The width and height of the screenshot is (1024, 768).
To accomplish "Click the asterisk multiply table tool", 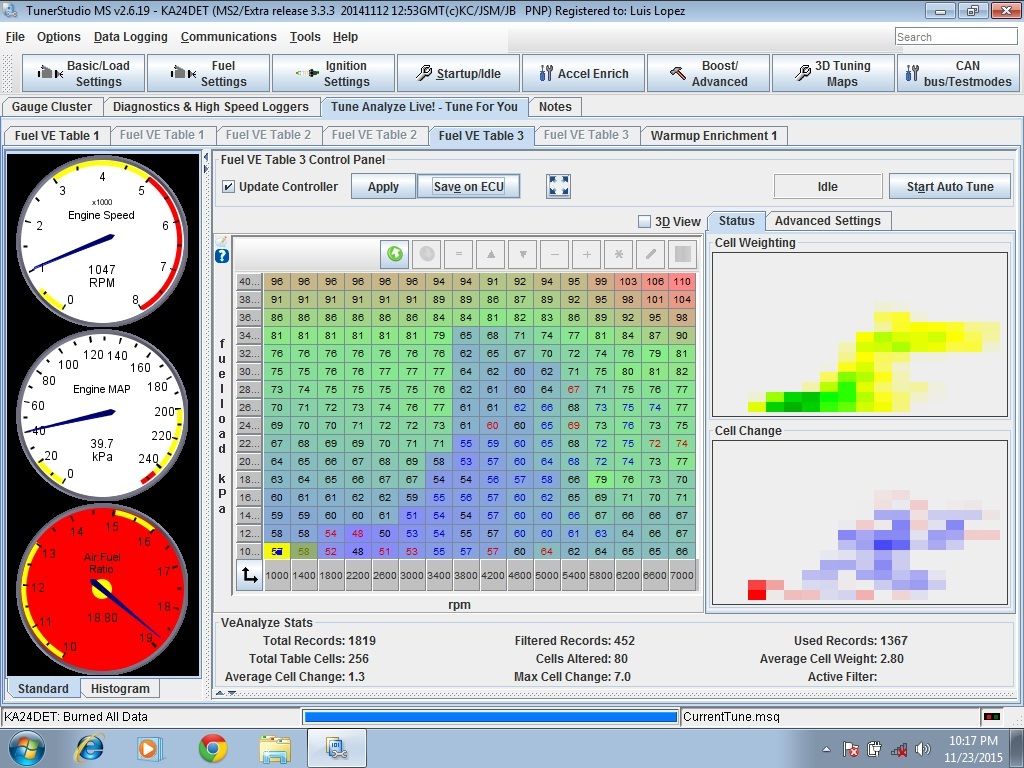I will [618, 254].
